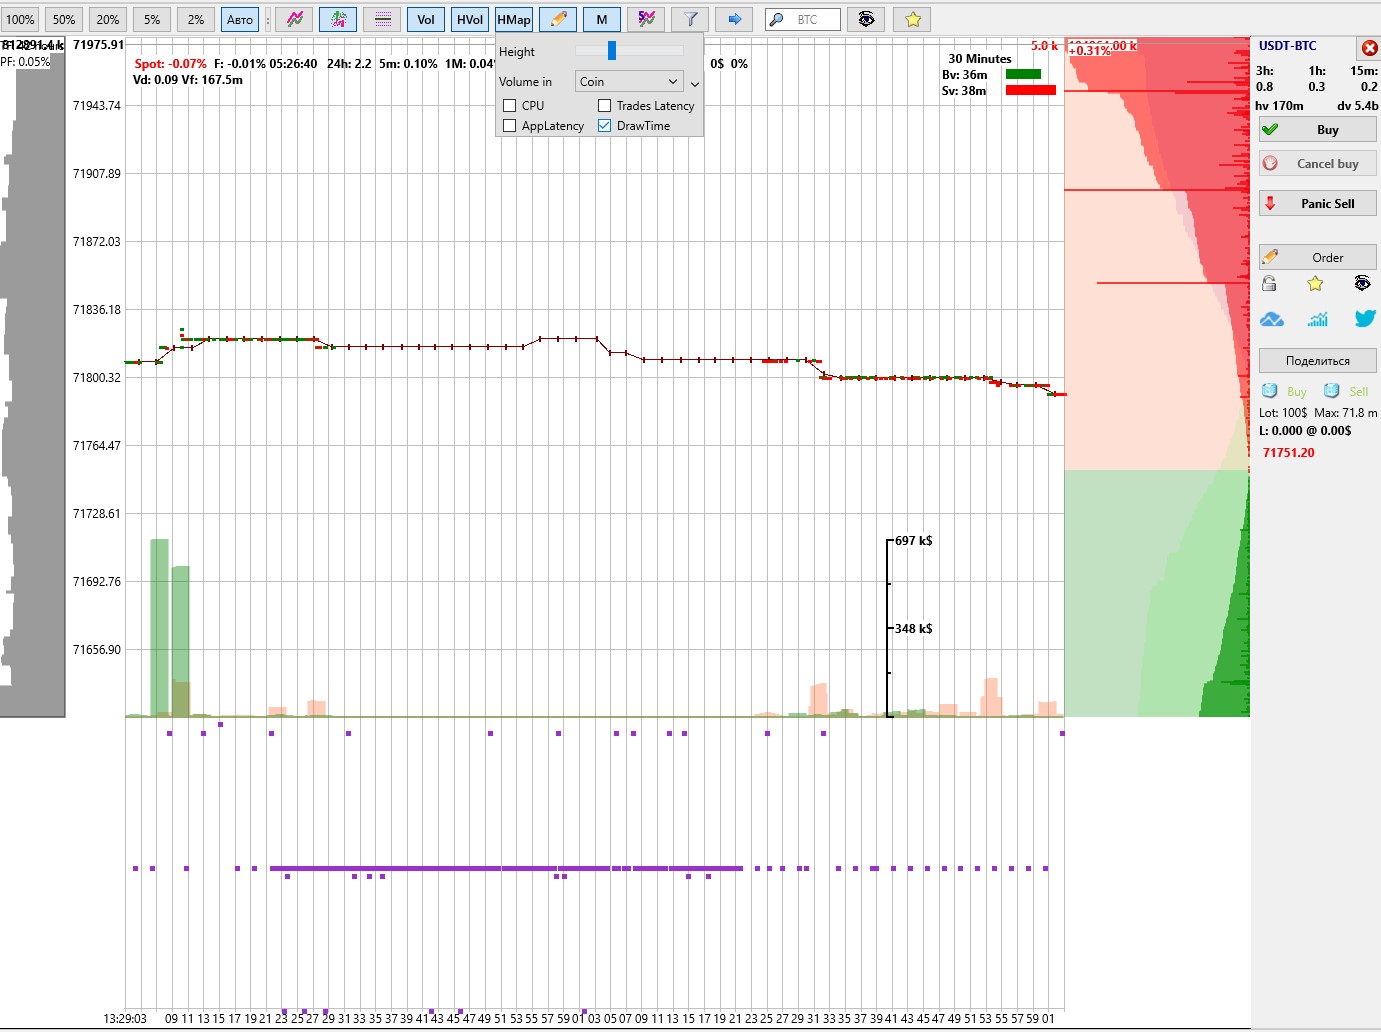Open the blue bar chart stats icon
1381x1032 pixels.
pyautogui.click(x=1317, y=319)
